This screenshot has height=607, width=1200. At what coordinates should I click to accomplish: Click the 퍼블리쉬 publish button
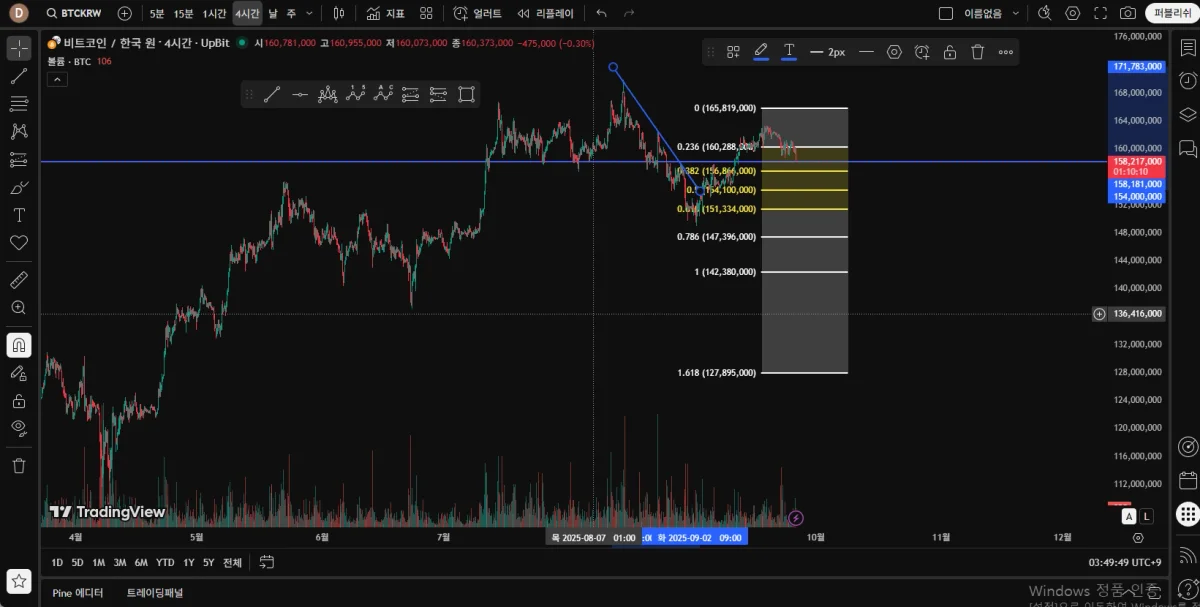click(1170, 13)
